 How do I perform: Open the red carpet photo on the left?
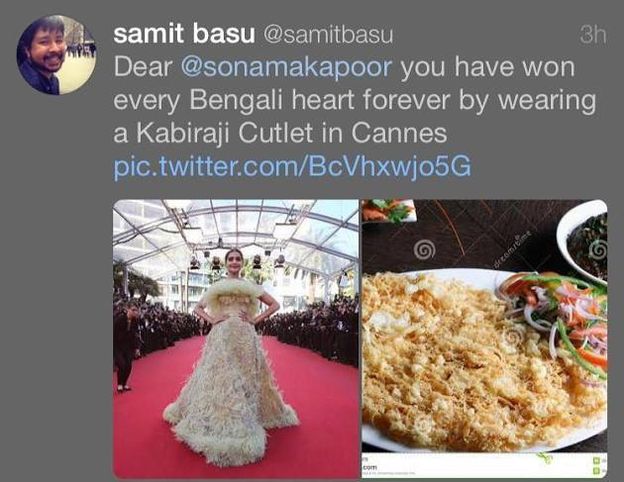(x=236, y=339)
